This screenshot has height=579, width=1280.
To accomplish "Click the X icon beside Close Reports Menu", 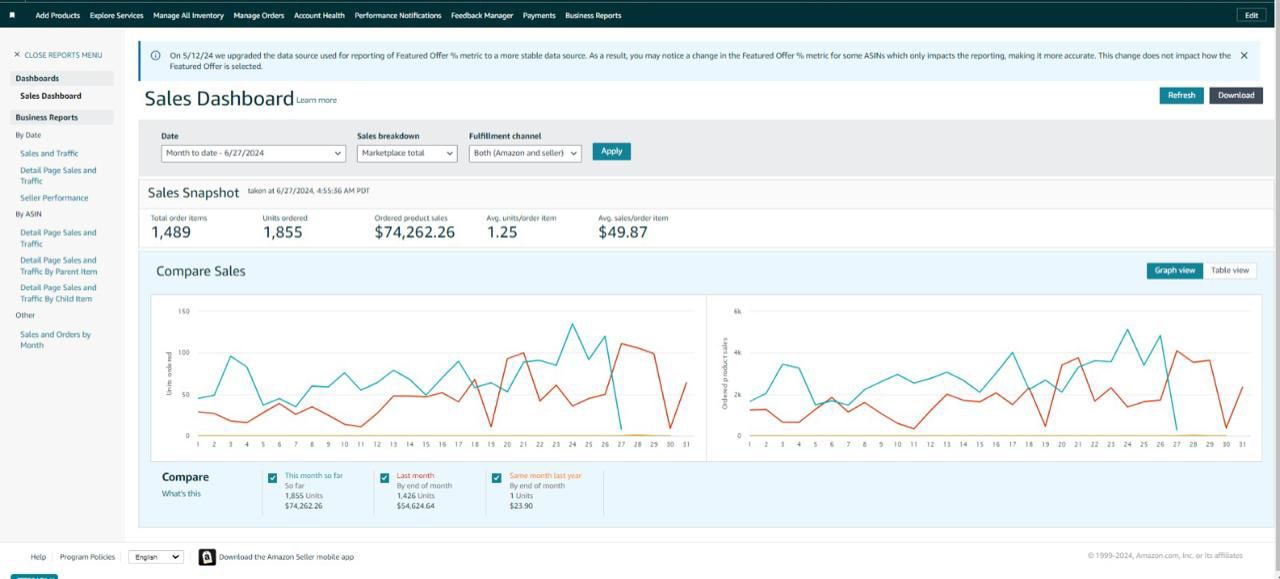I will (17, 55).
